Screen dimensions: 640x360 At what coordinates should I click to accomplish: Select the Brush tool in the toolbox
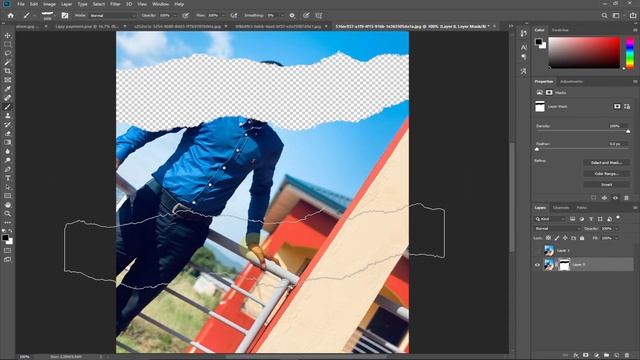click(x=7, y=107)
